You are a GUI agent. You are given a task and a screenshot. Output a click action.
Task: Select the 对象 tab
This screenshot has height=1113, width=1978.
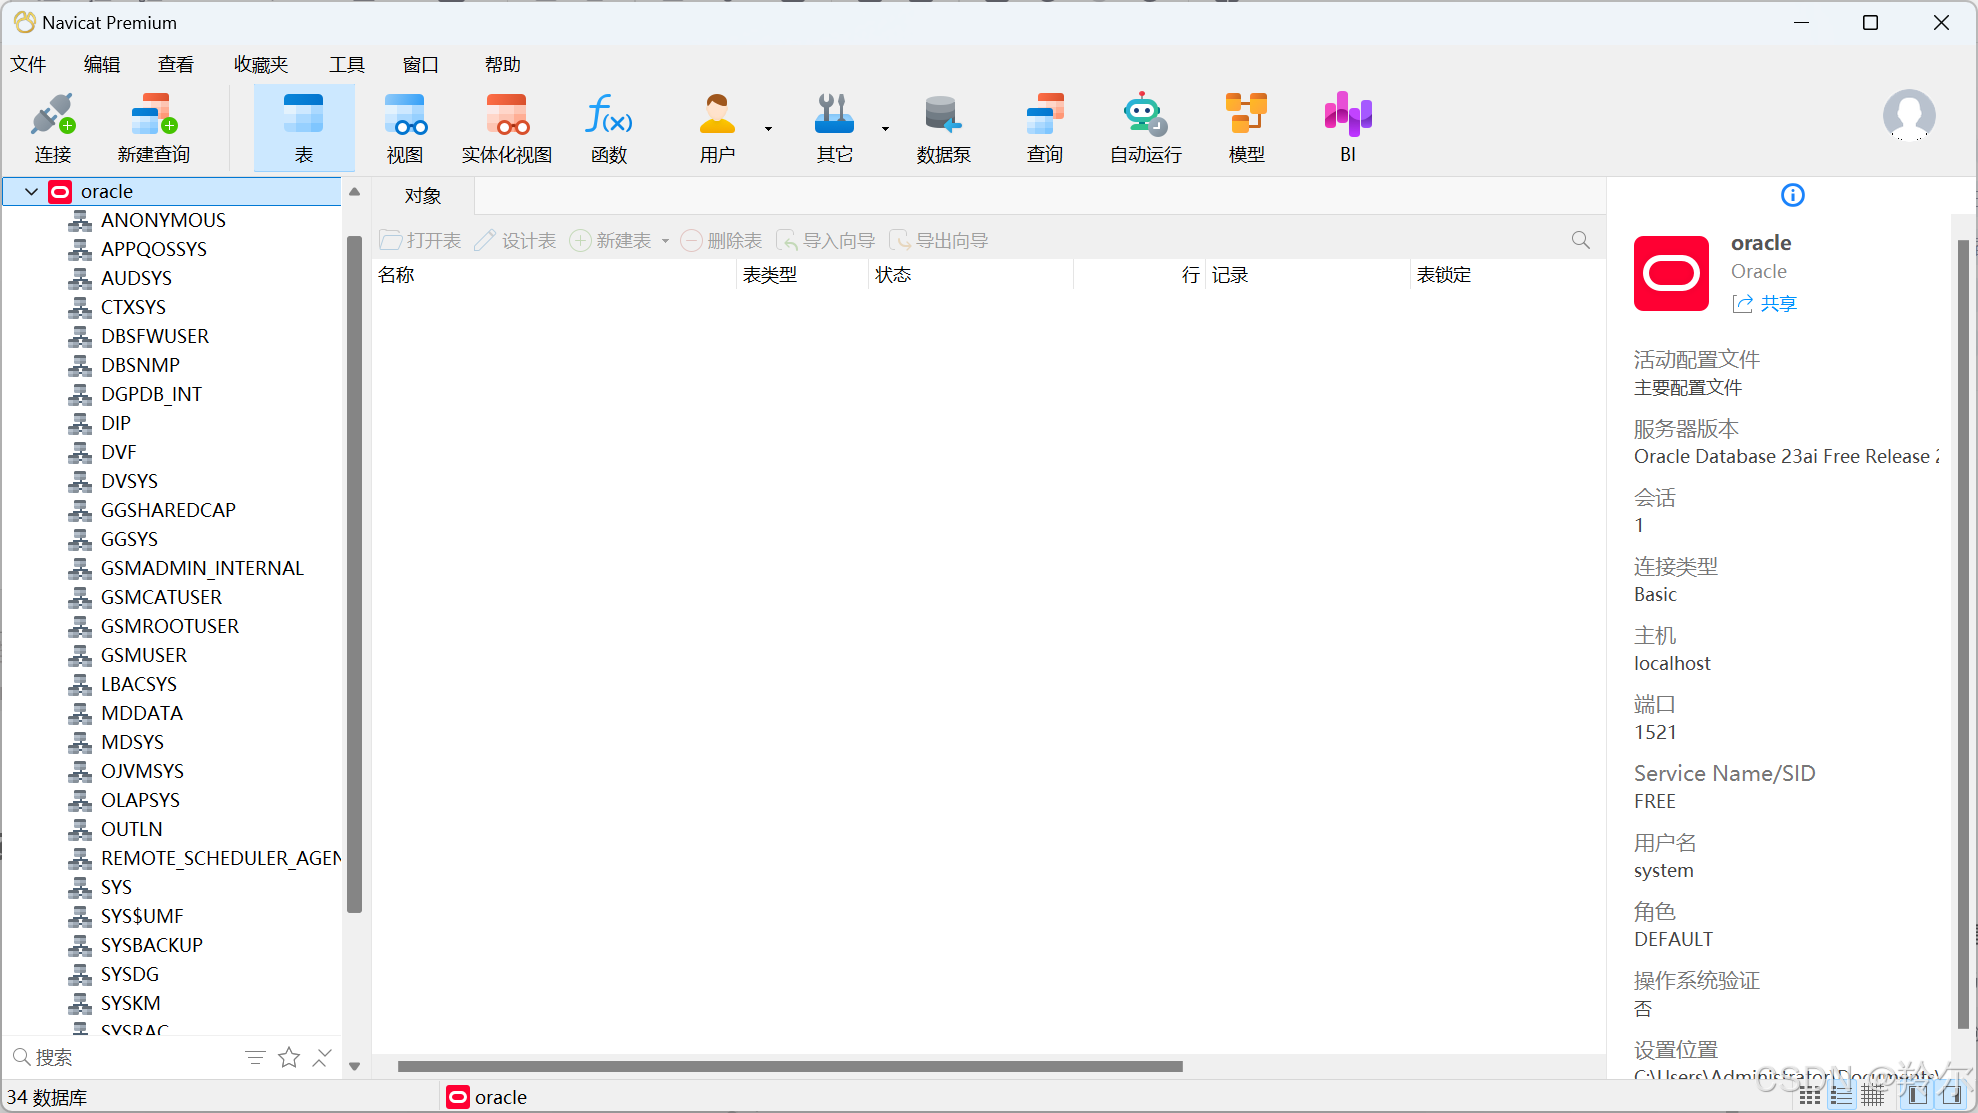pyautogui.click(x=423, y=196)
